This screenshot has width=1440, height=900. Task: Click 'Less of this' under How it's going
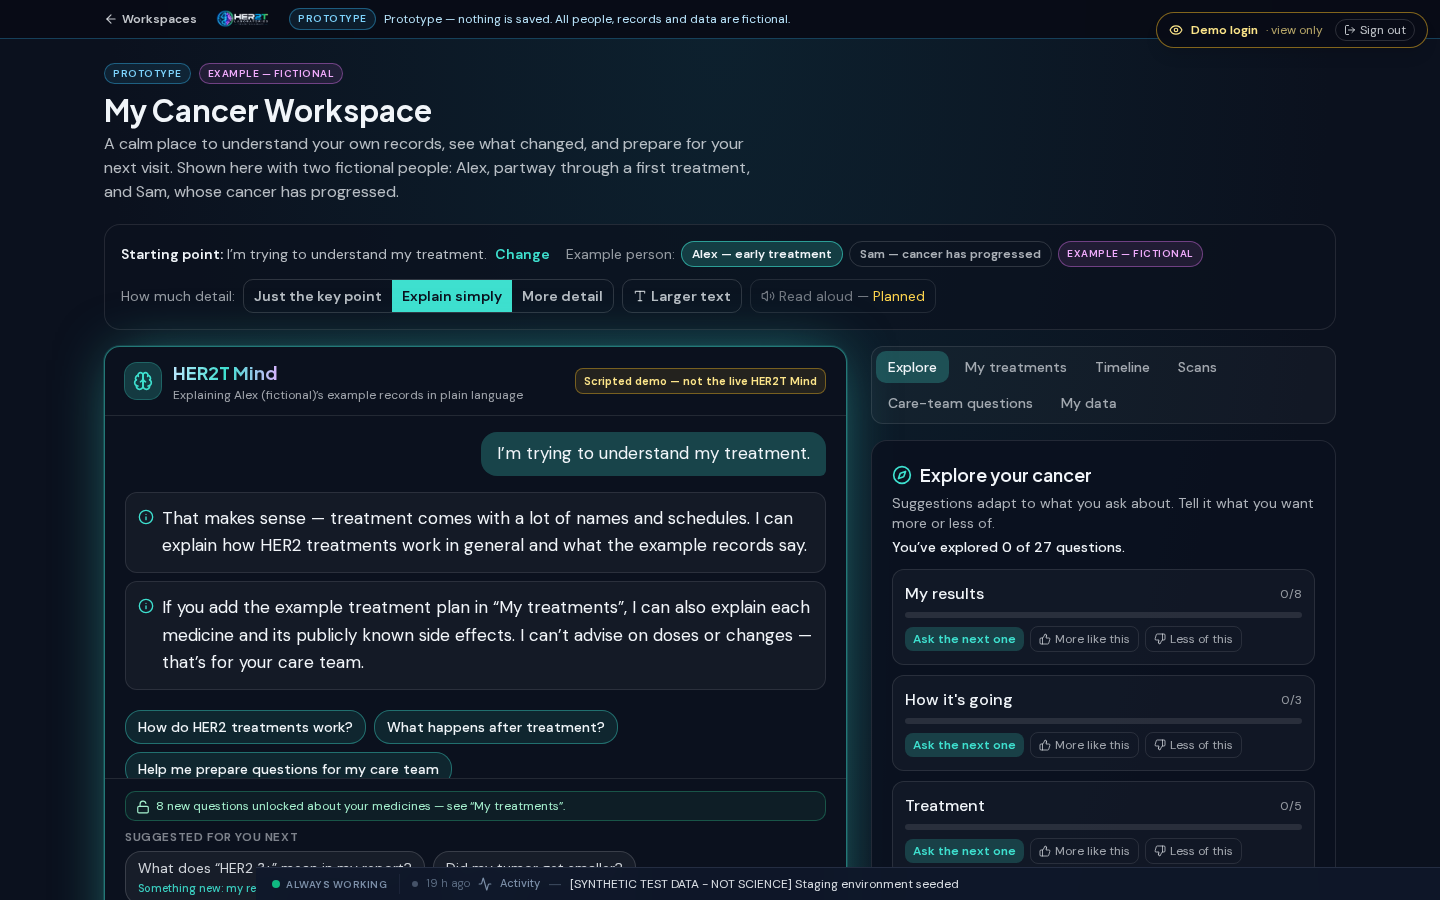click(1193, 745)
